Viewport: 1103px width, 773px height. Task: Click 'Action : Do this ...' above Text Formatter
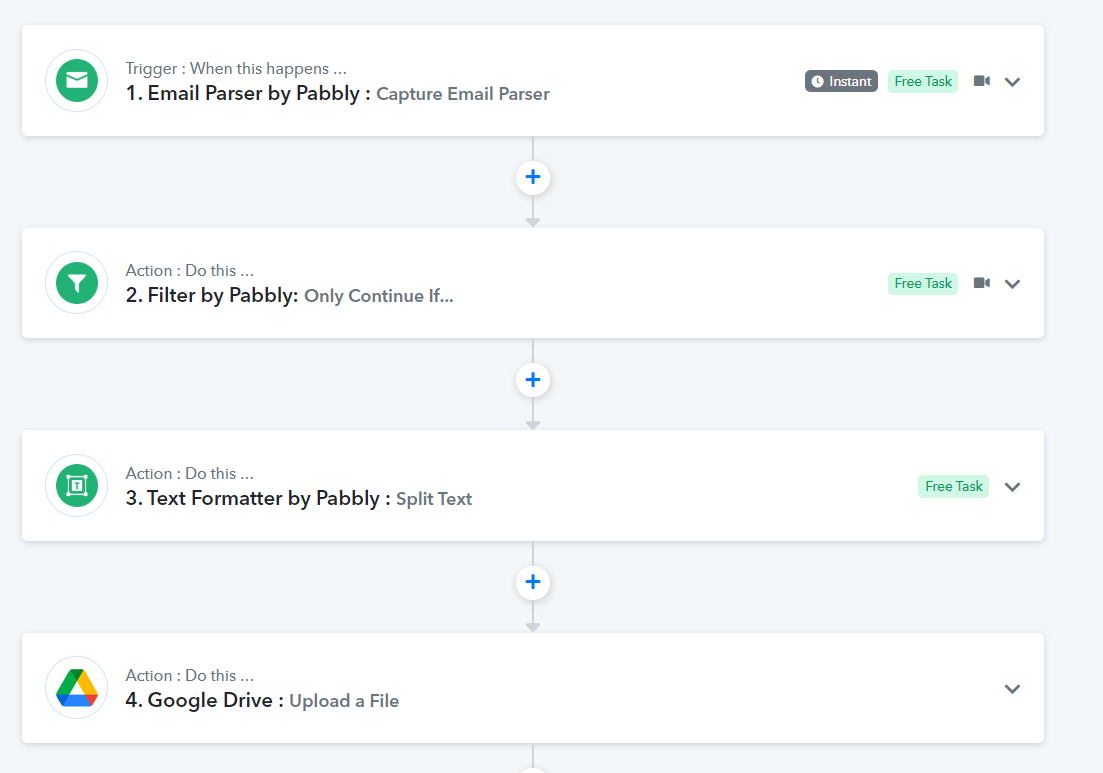[189, 473]
